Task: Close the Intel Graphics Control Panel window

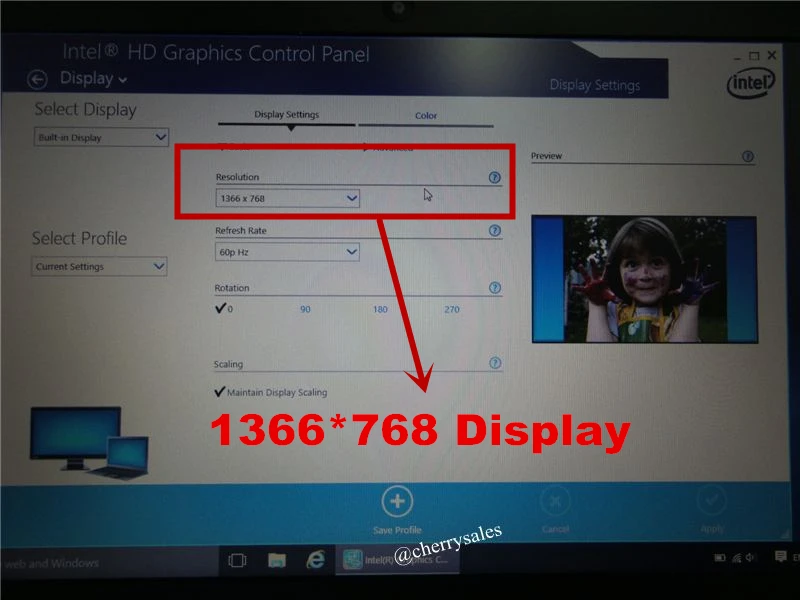Action: point(772,55)
